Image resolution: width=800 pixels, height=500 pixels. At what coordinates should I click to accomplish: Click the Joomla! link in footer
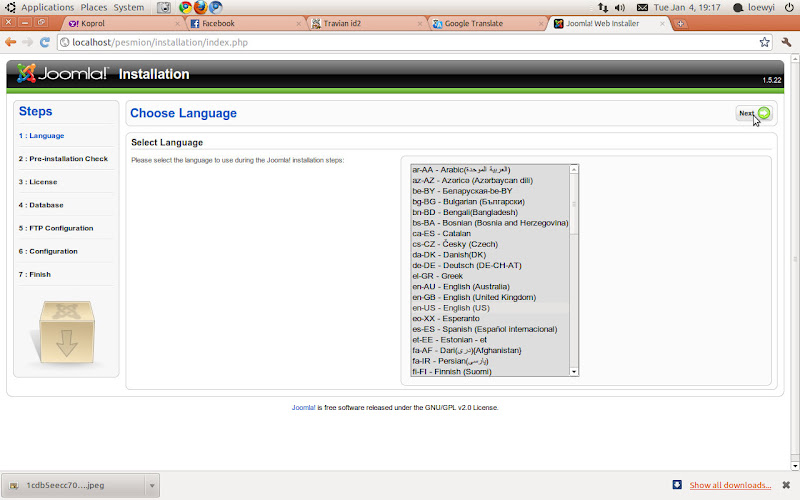tap(304, 408)
